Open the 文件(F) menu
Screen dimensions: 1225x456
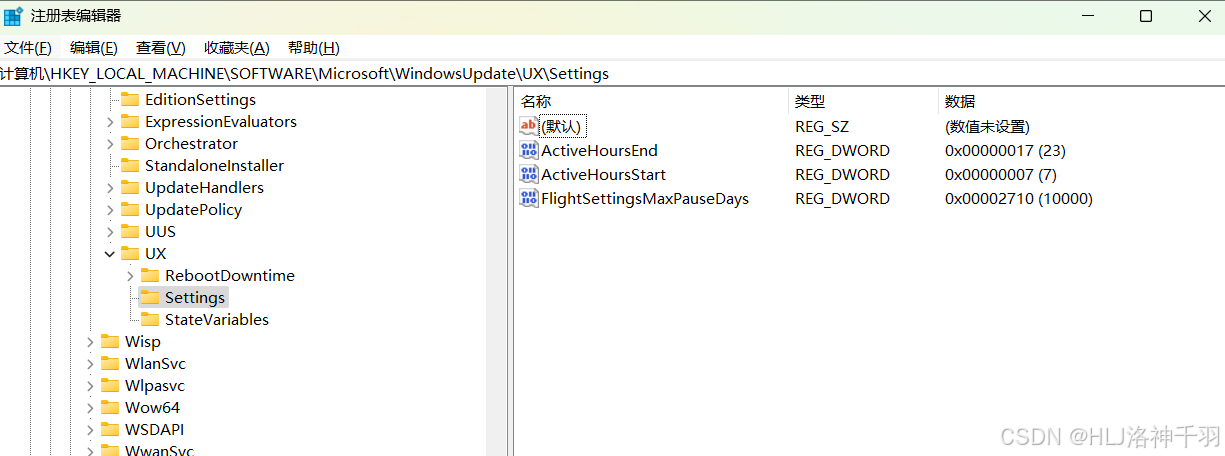tap(28, 48)
